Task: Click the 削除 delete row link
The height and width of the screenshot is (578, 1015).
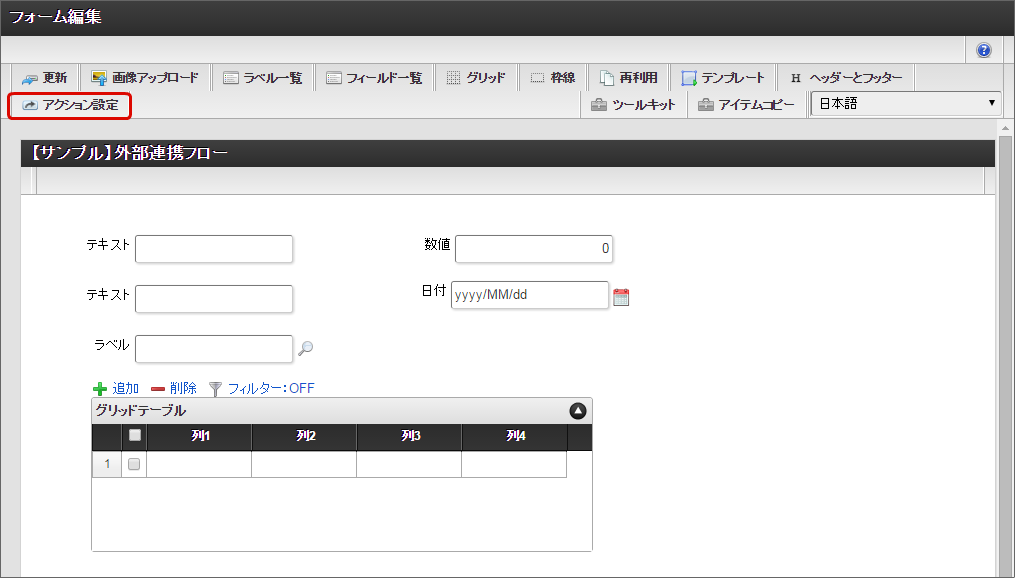Action: tap(174, 388)
